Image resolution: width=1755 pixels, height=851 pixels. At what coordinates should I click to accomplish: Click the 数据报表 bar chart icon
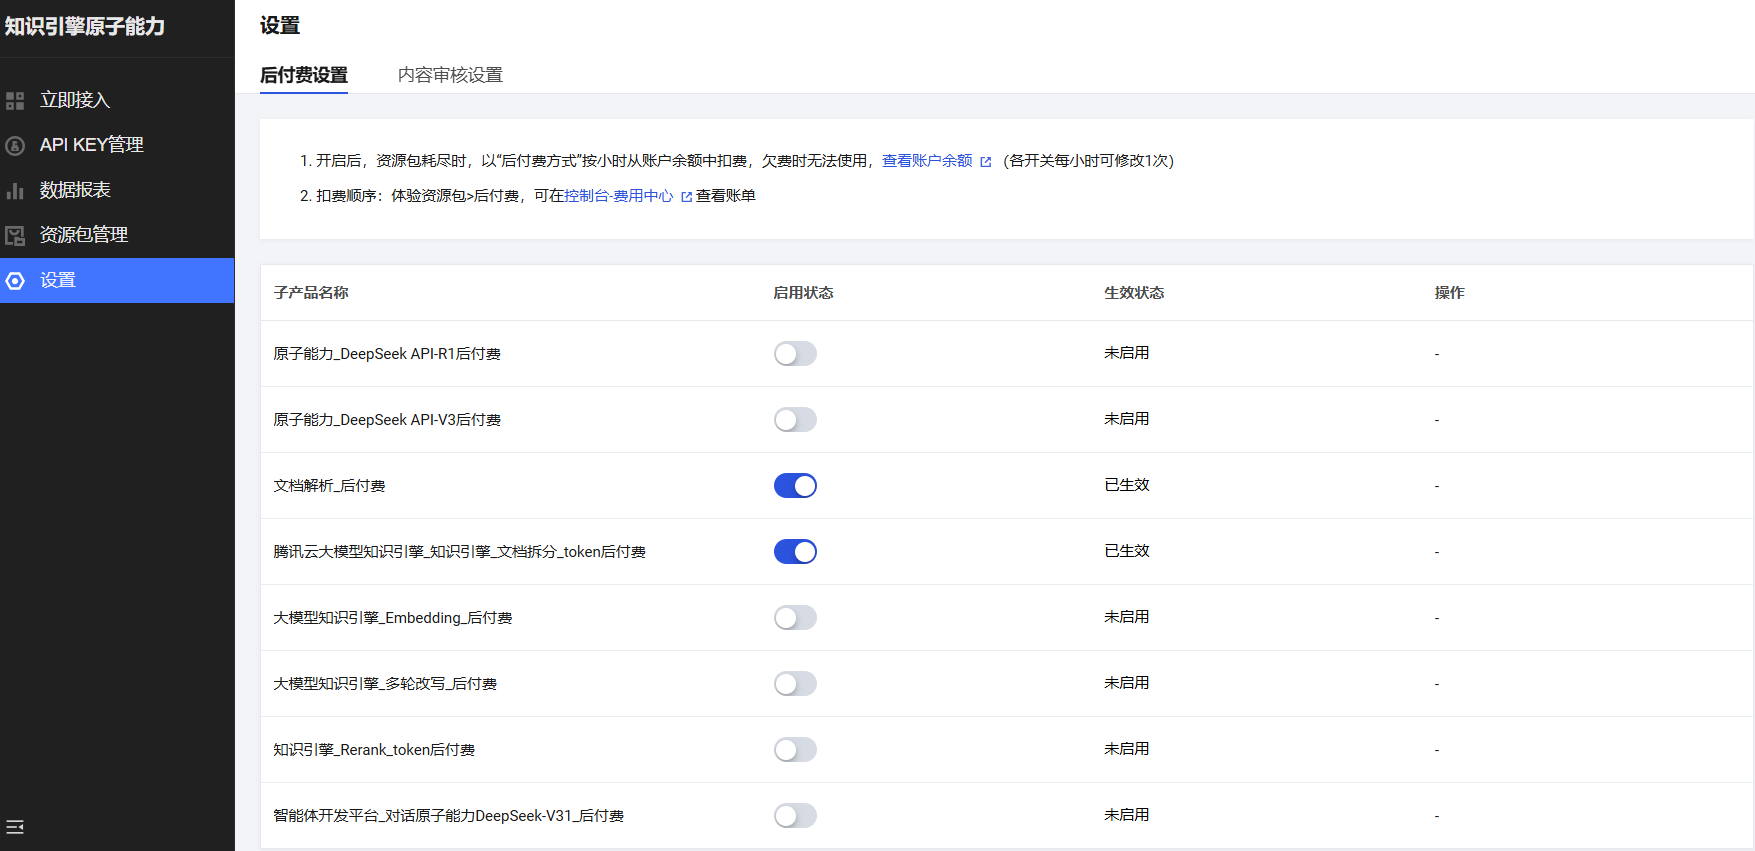15,191
